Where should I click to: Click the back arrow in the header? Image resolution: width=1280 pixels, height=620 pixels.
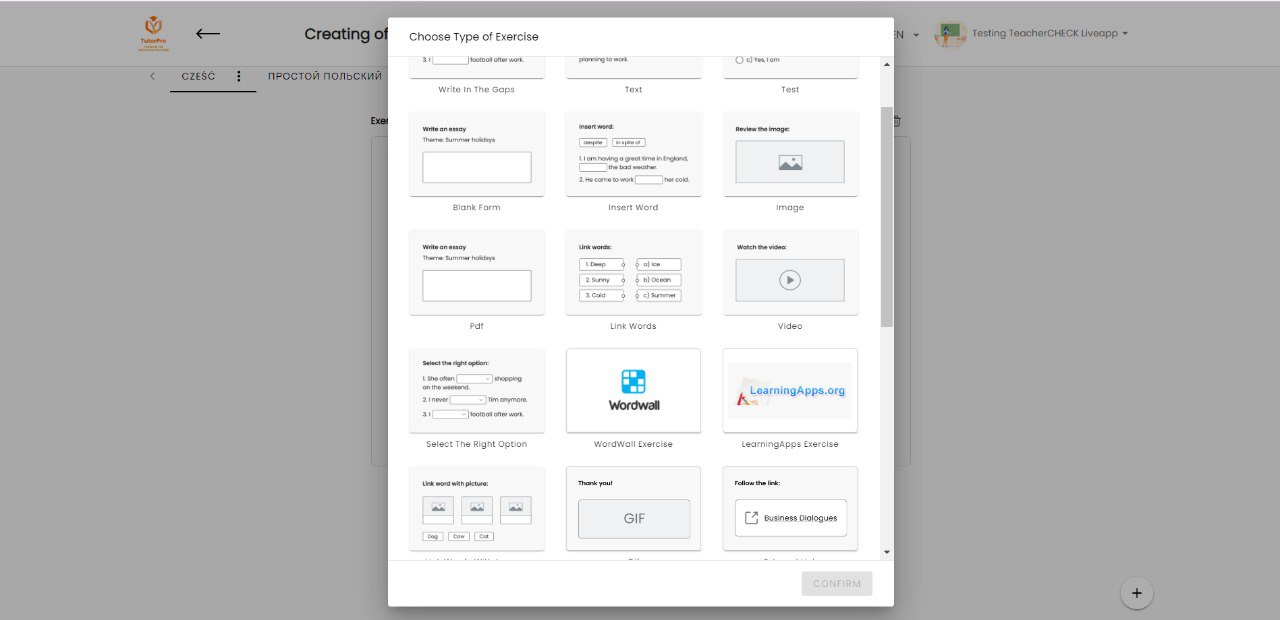(208, 34)
